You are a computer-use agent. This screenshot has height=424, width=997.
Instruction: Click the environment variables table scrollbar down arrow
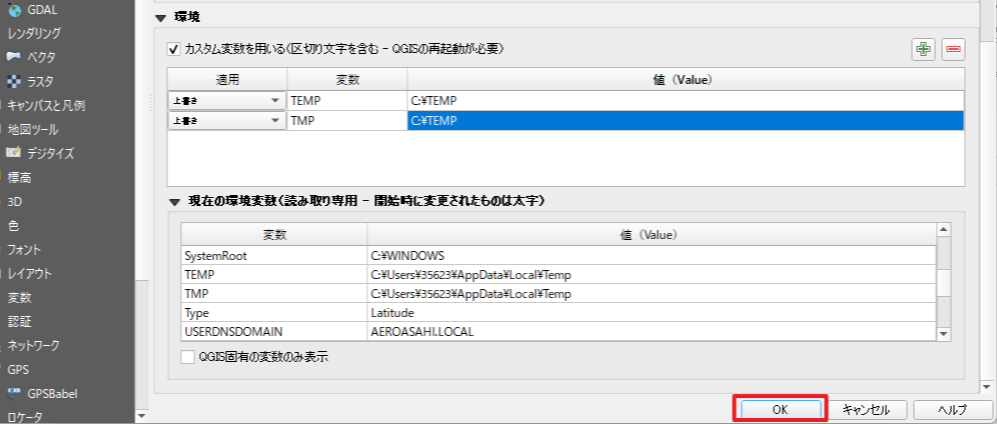point(942,333)
